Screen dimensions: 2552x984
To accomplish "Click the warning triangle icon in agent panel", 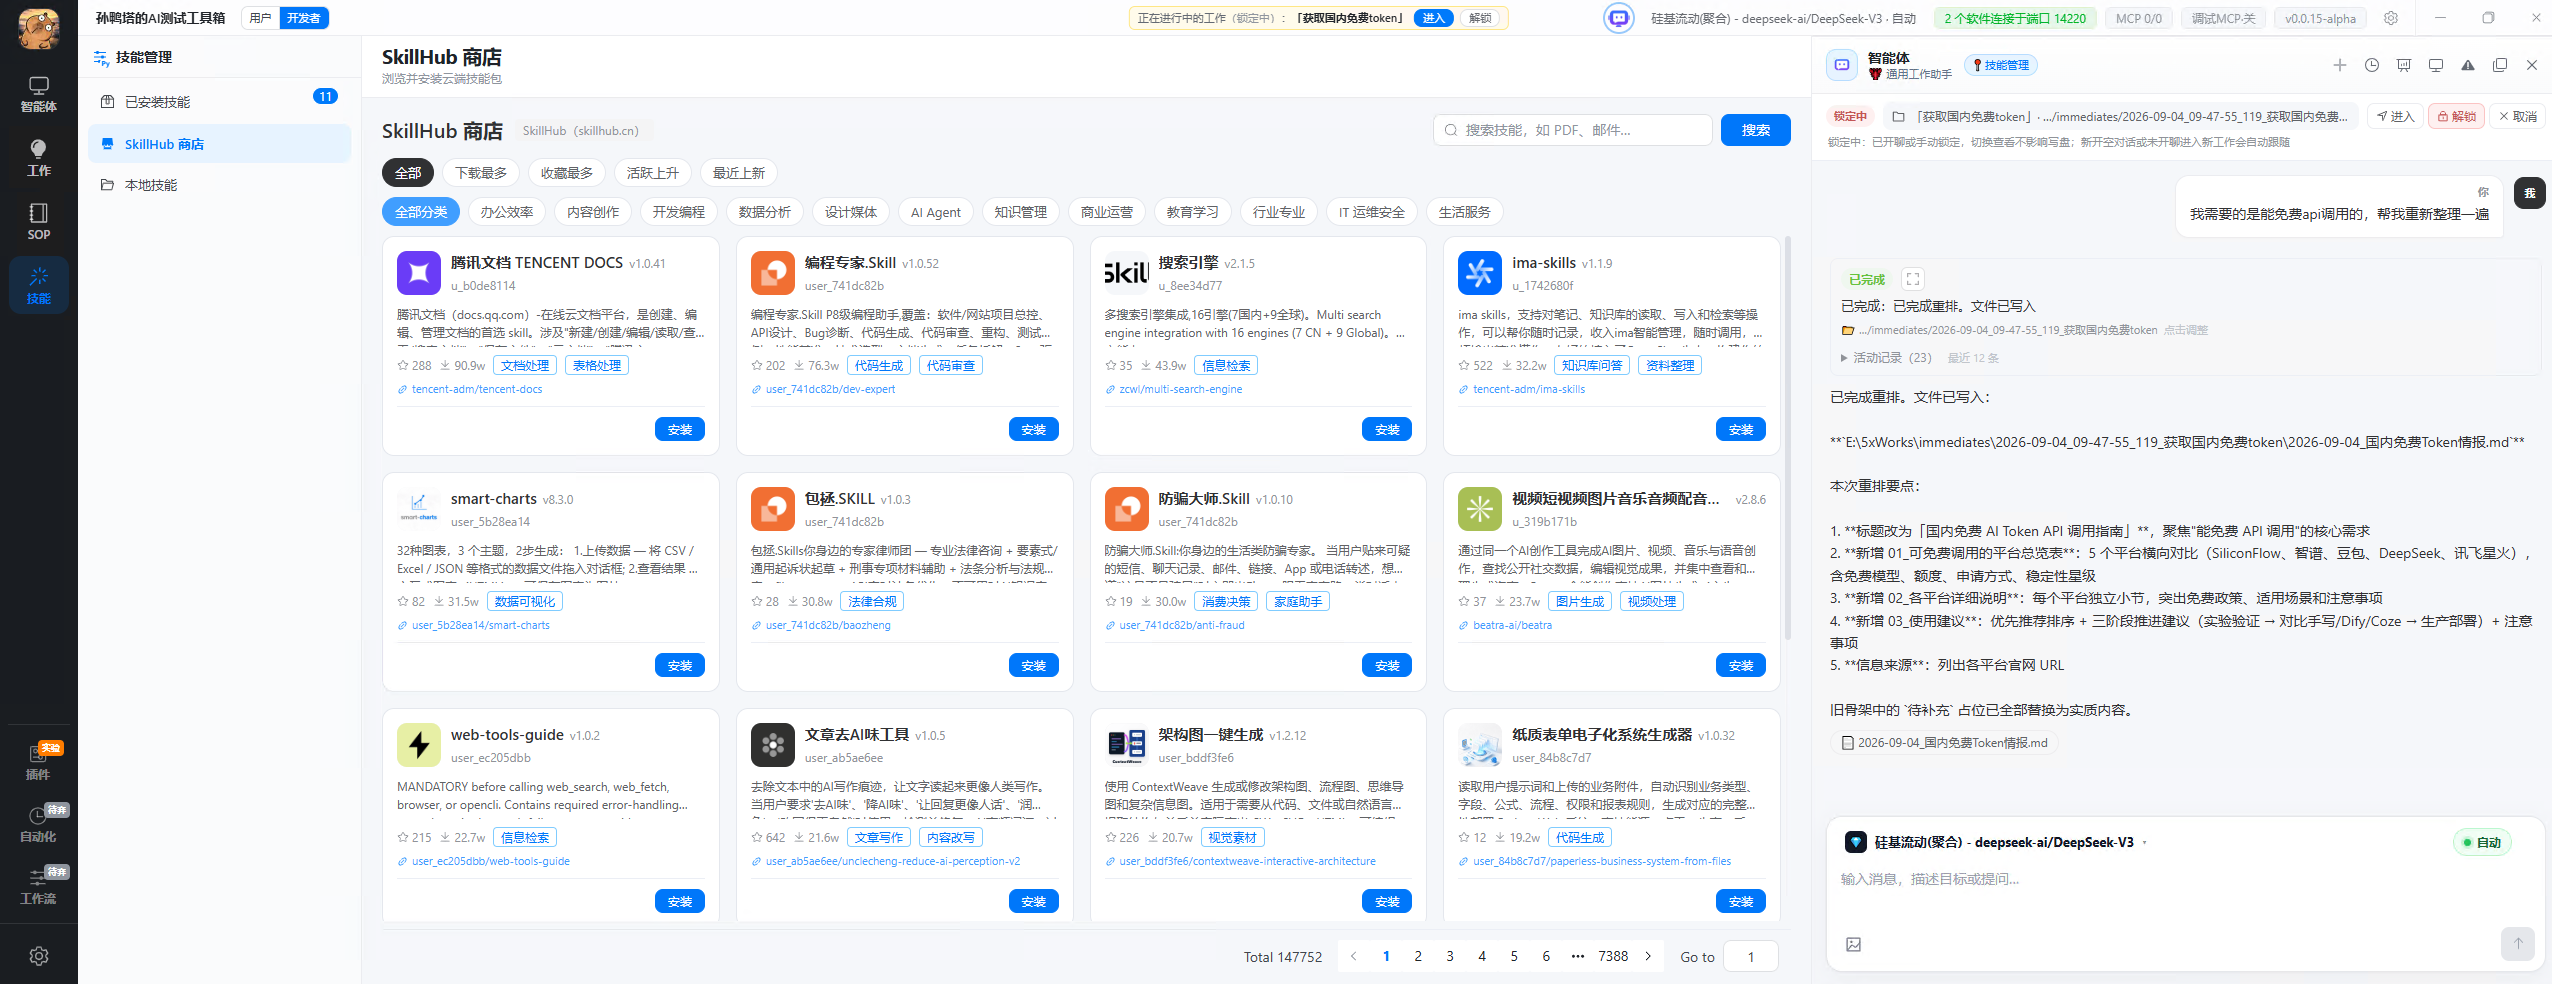I will click(x=2468, y=65).
